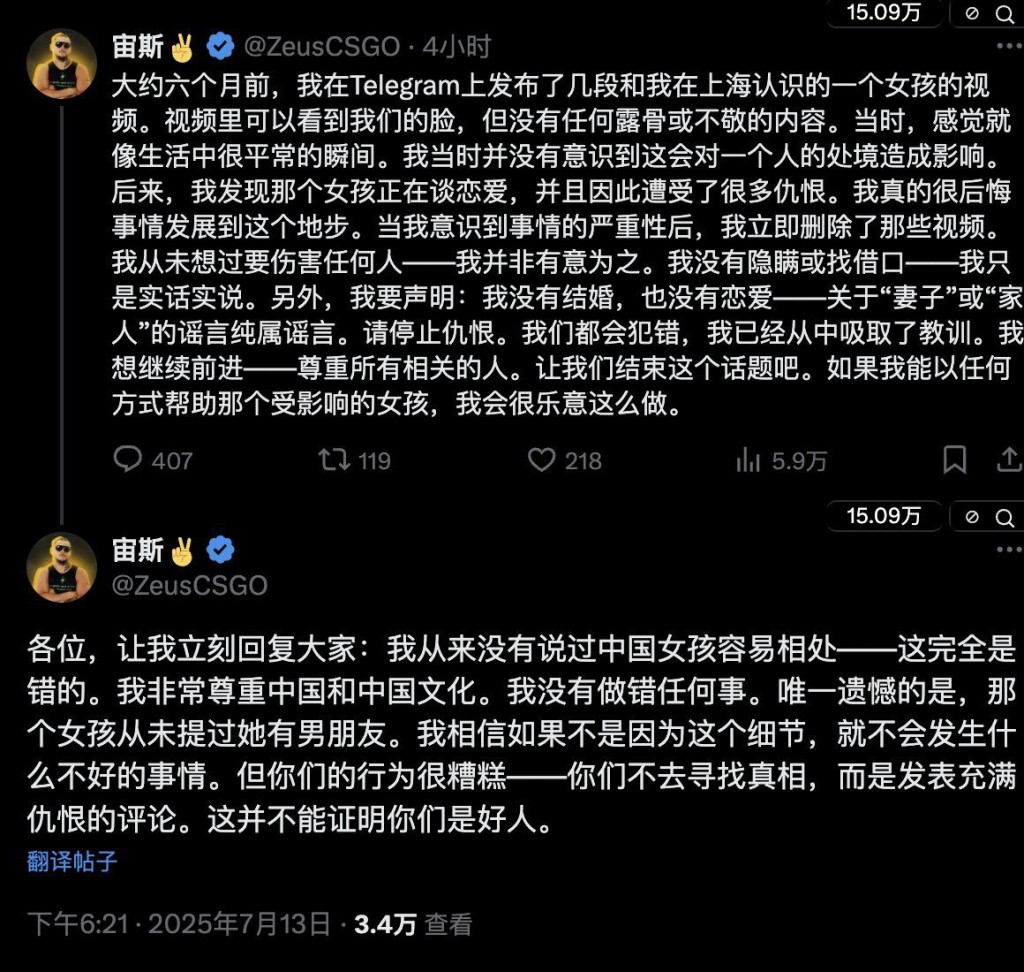This screenshot has height=972, width=1024.
Task: Click the lower block circle icon
Action: (x=972, y=516)
